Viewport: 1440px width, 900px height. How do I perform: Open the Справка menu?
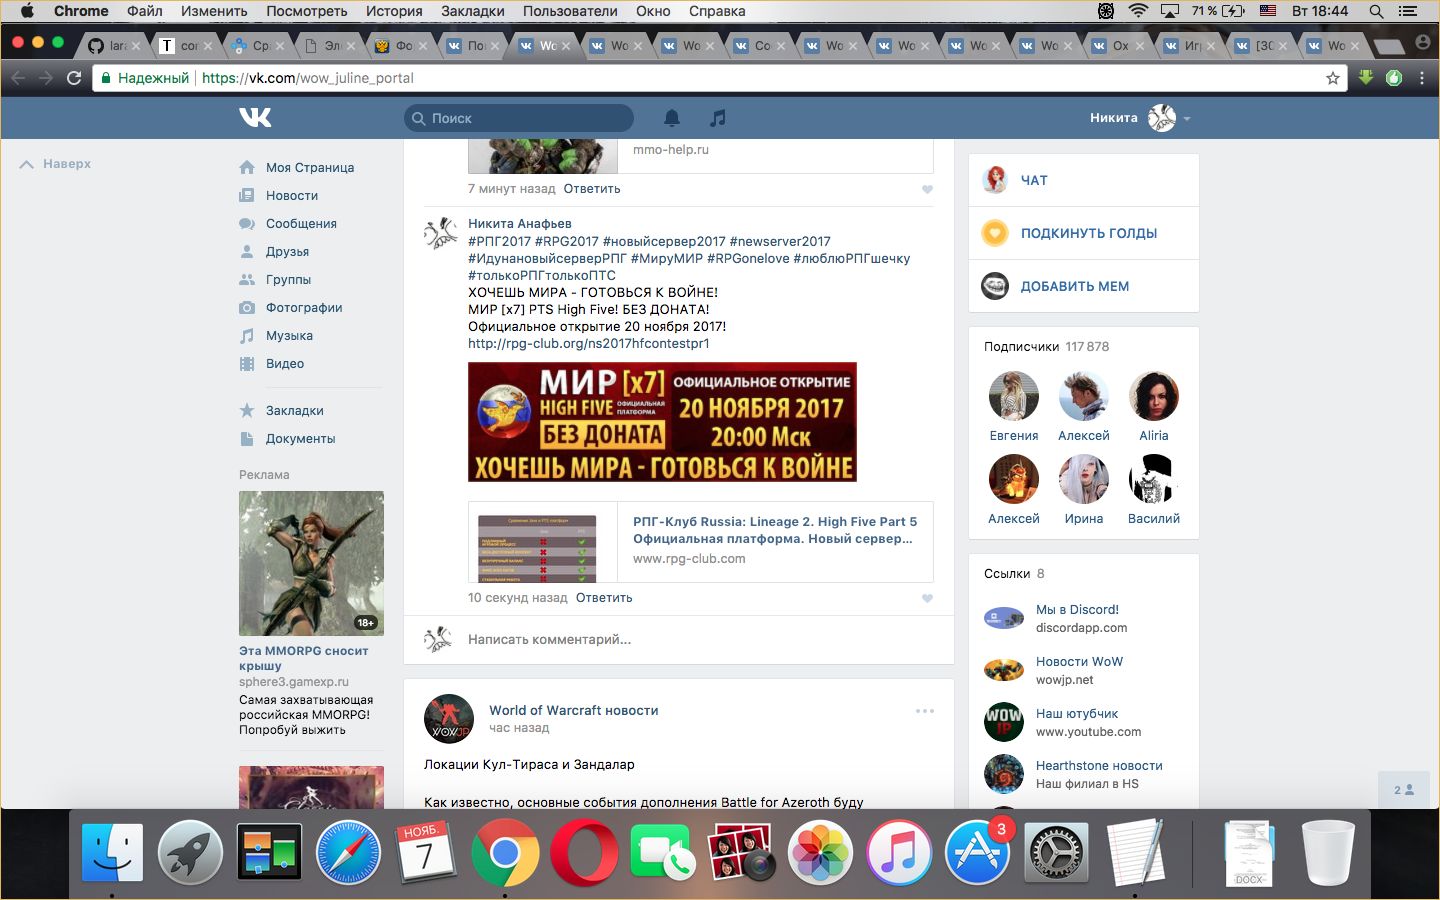(x=717, y=11)
